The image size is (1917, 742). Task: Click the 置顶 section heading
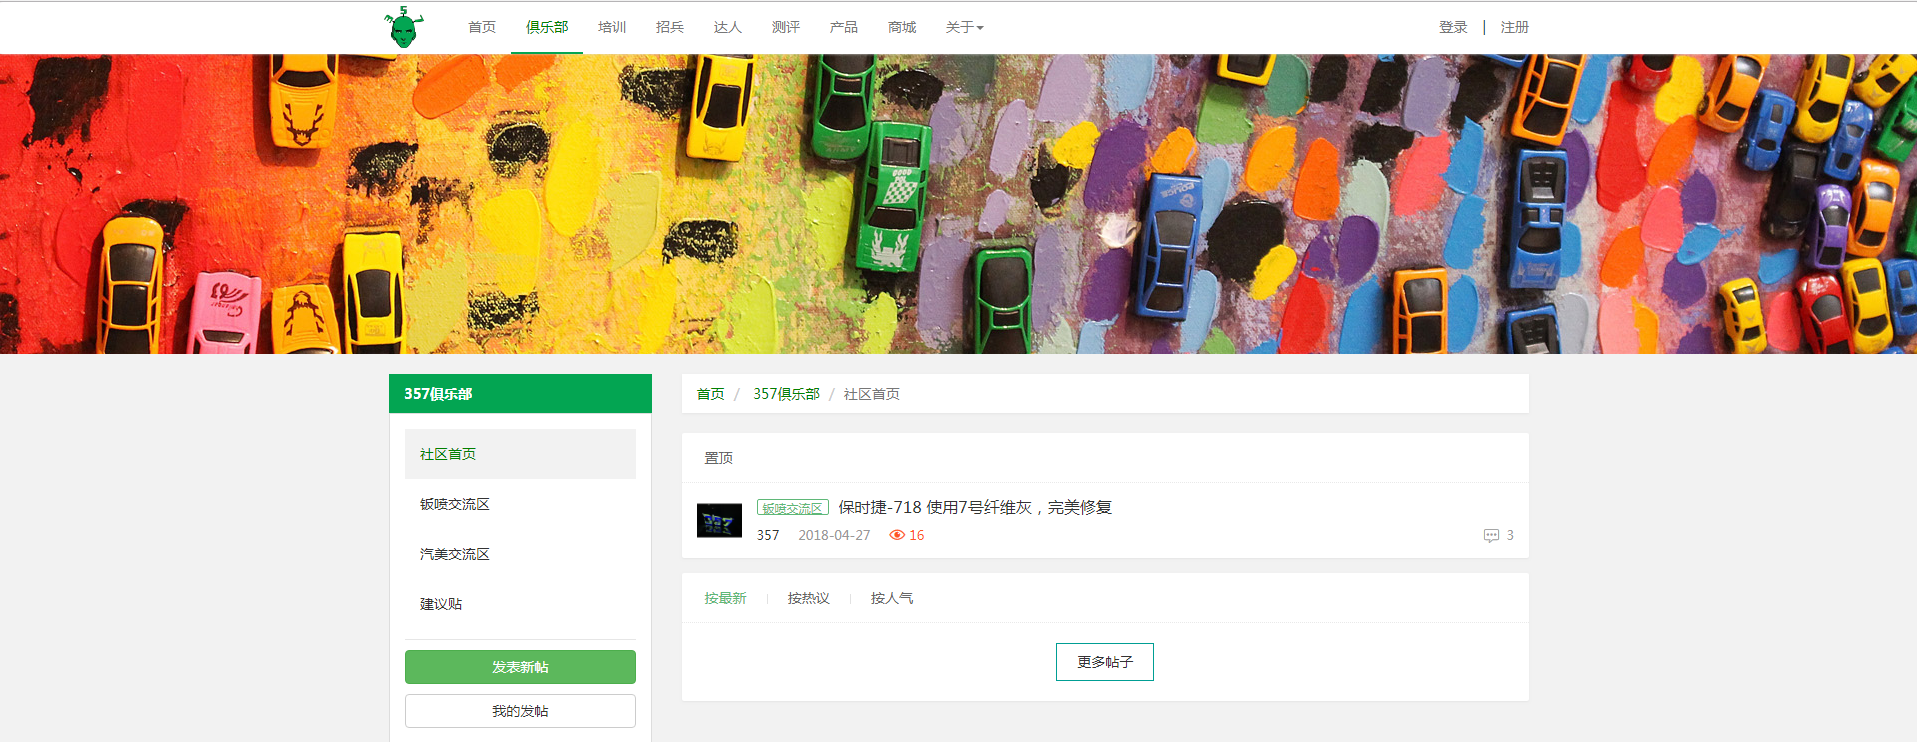718,458
